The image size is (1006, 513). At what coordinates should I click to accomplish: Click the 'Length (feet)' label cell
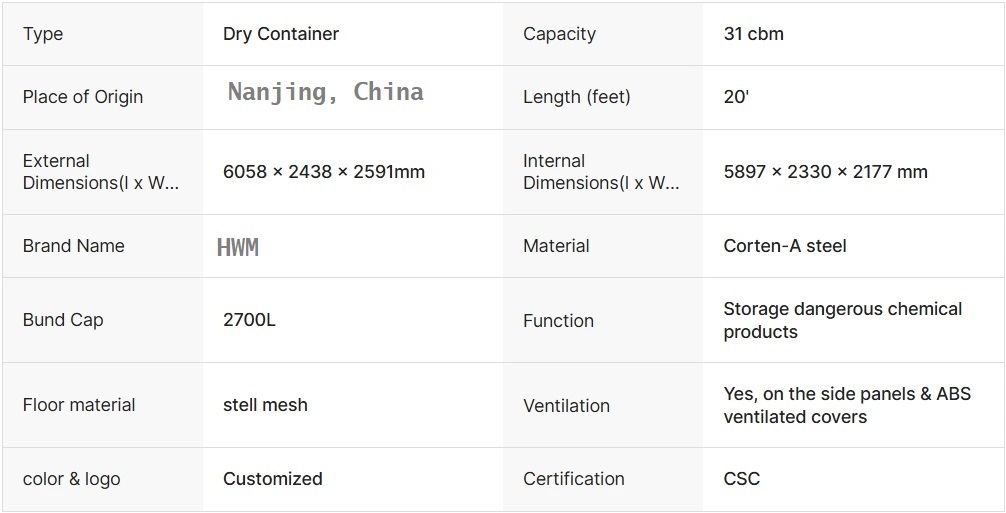(576, 97)
